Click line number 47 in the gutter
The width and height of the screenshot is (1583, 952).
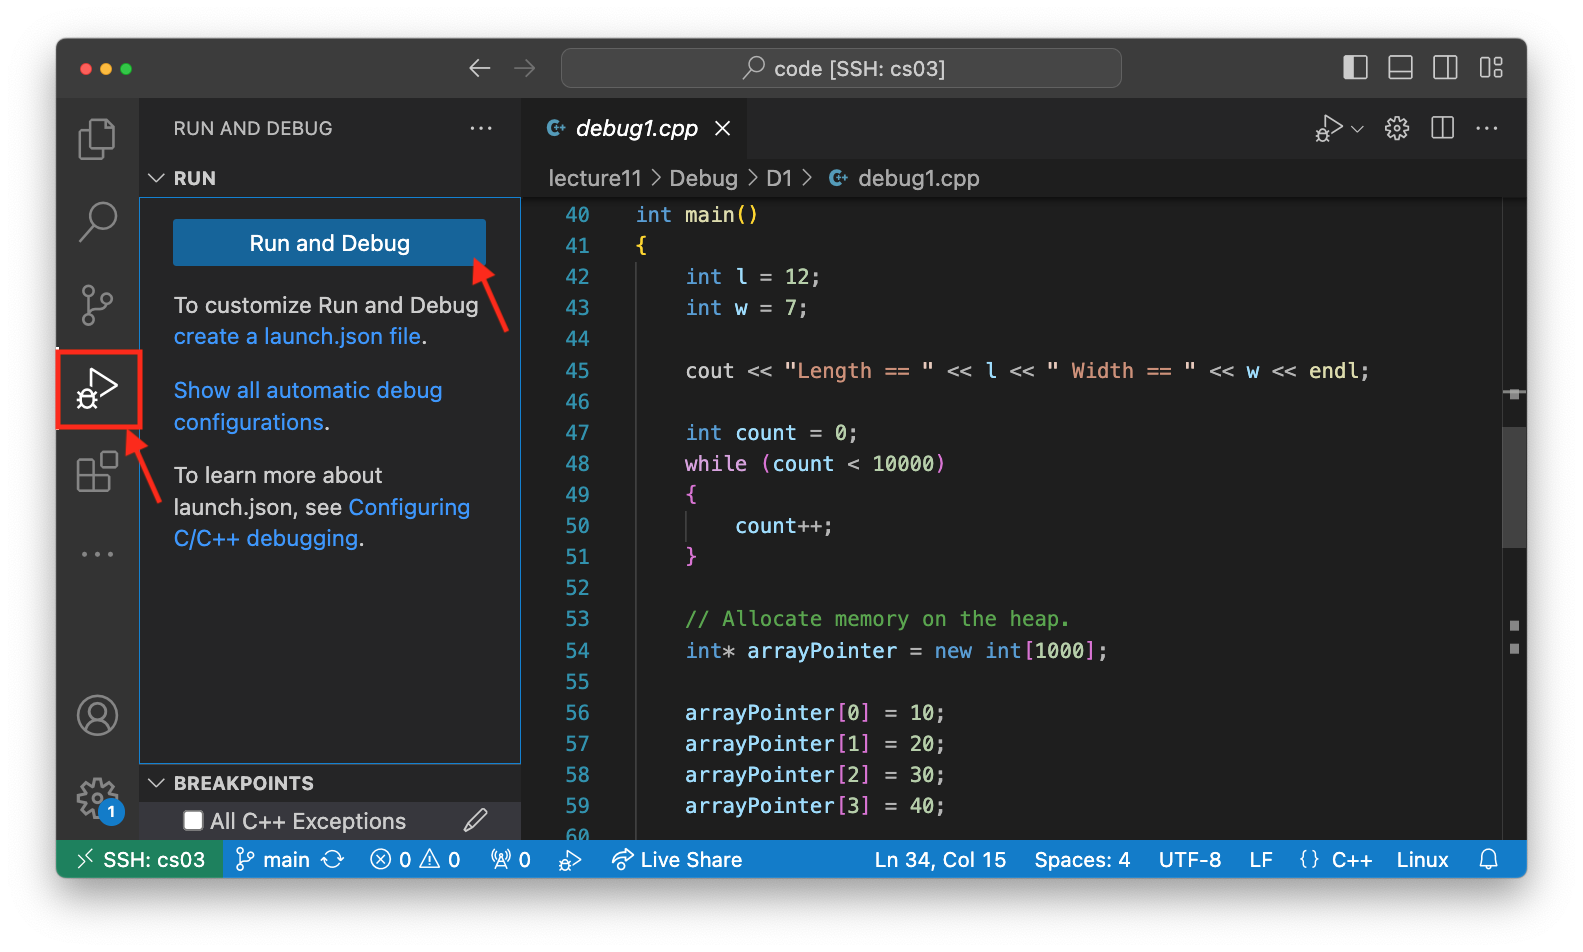coord(577,433)
